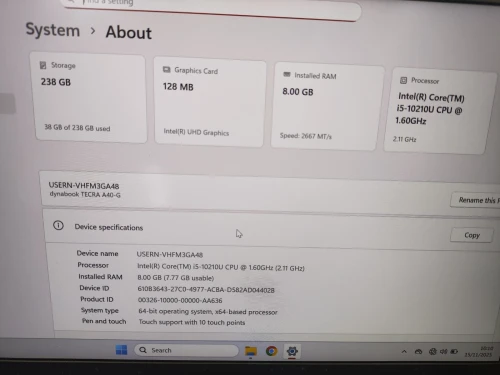Click the Pen and touch label

click(104, 321)
